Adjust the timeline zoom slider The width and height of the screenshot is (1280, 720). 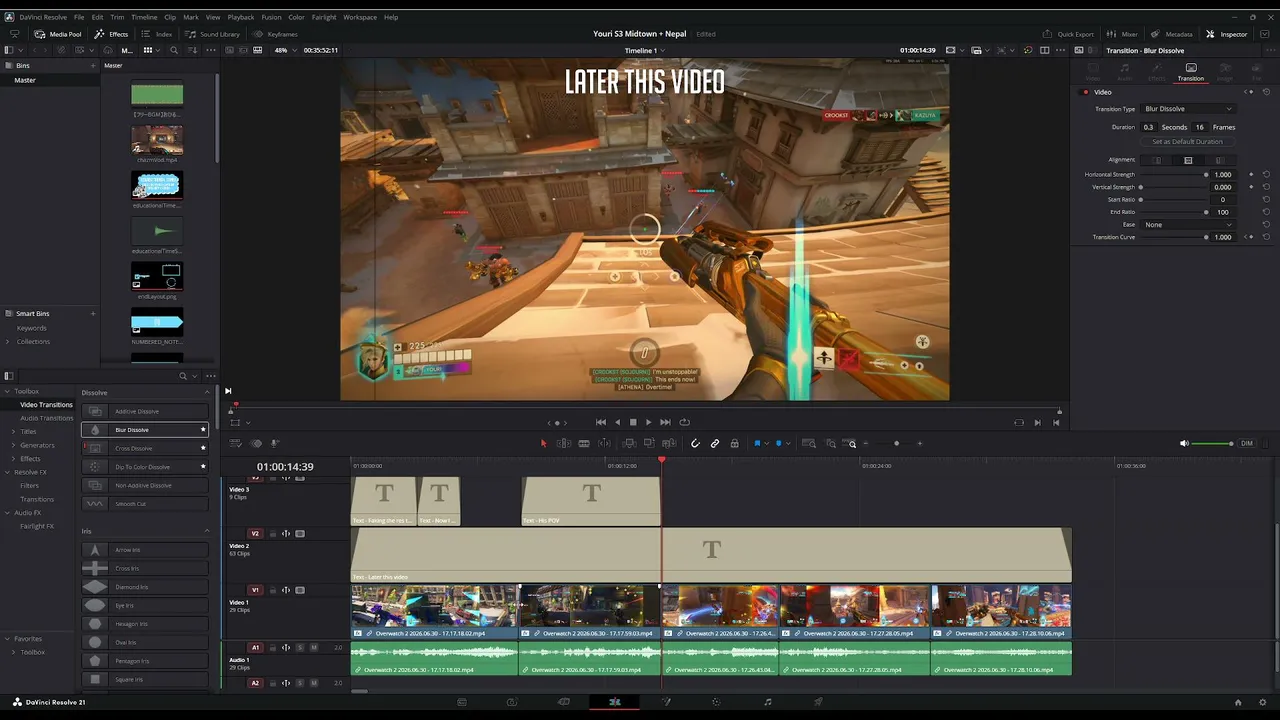(896, 443)
